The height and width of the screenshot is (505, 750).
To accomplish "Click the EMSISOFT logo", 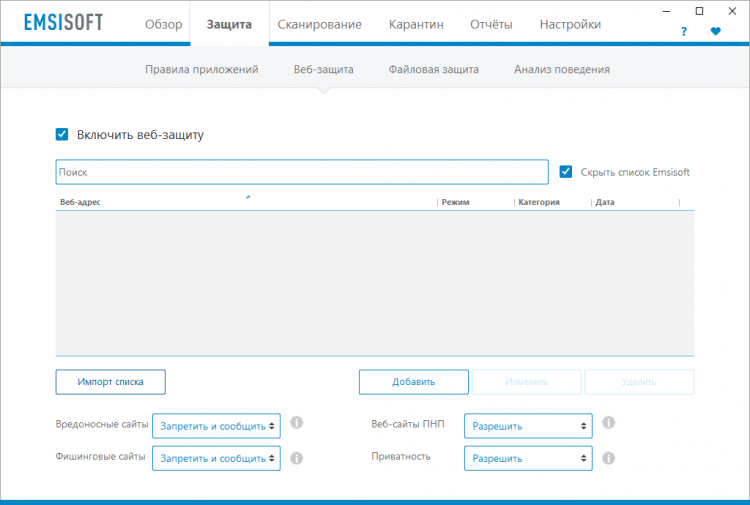I will [x=63, y=22].
